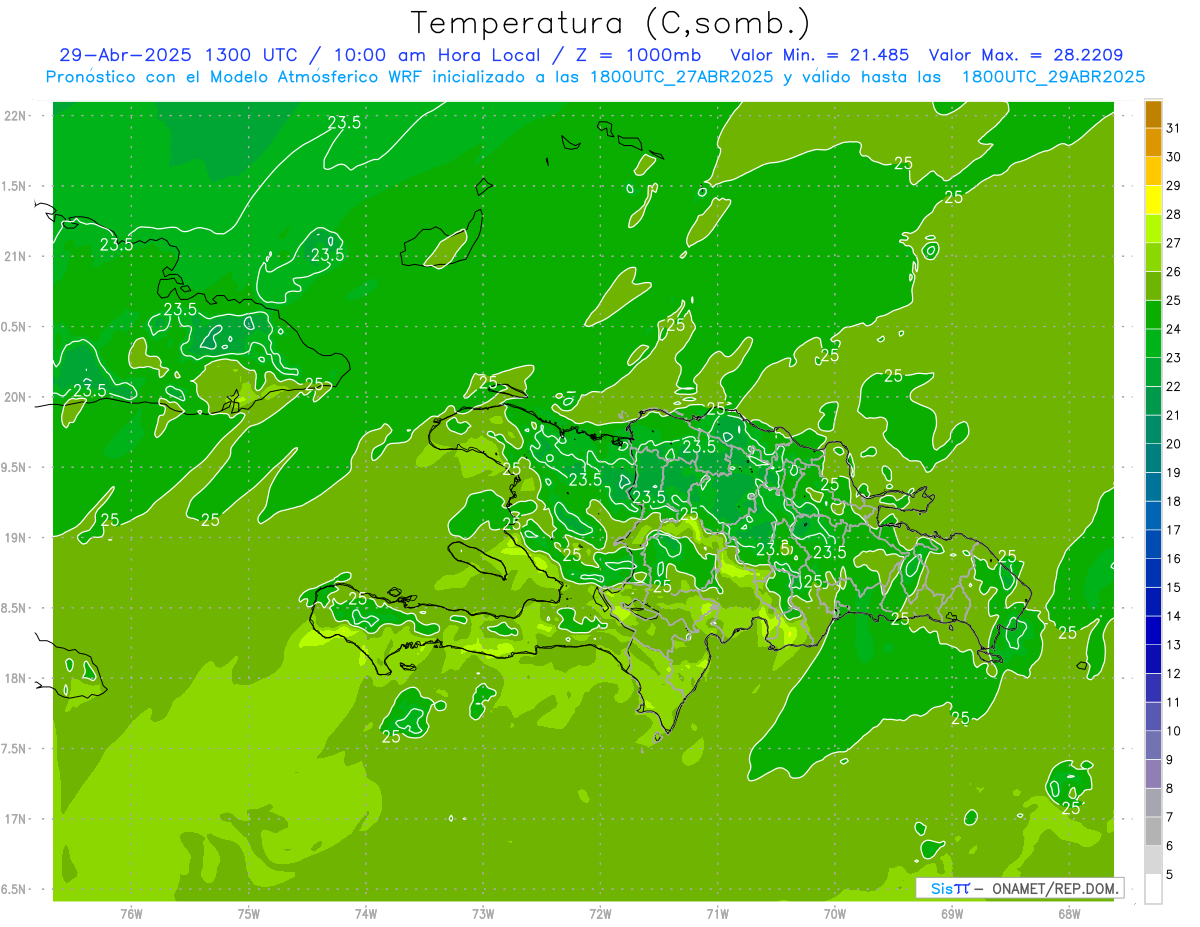
Task: Click the '70W' longitude axis label
Action: coord(835,915)
